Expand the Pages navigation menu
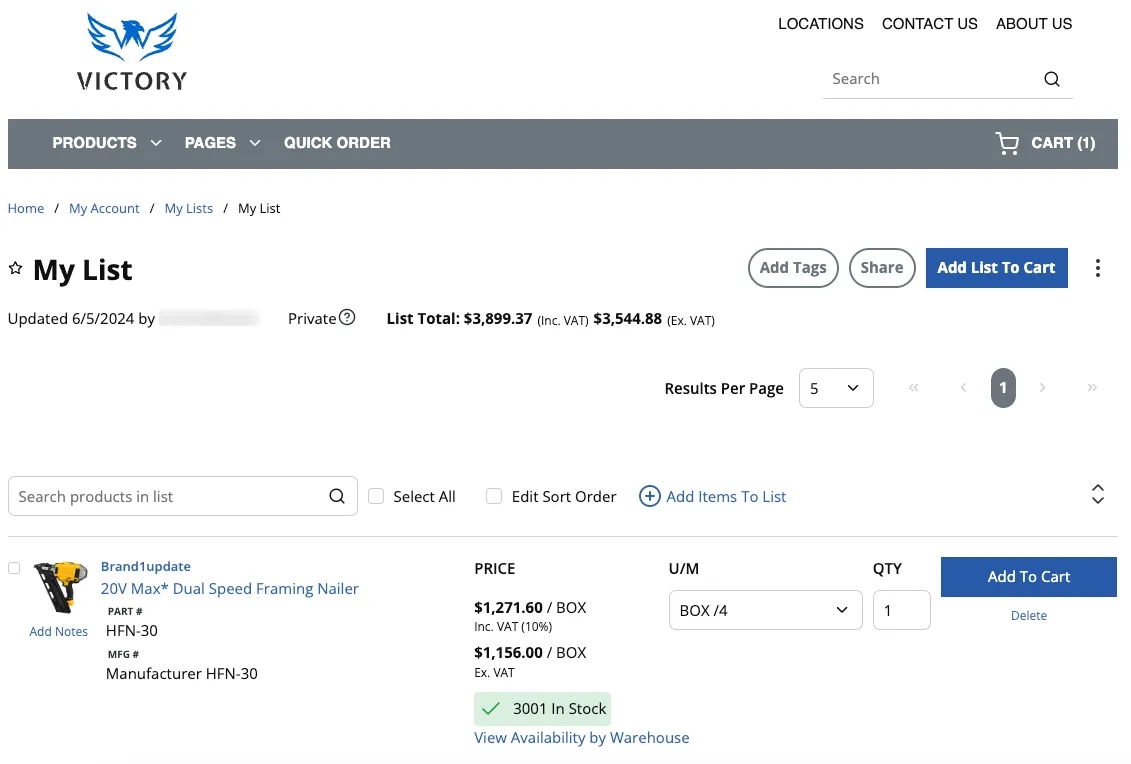Viewport: 1131px width, 764px height. click(222, 143)
